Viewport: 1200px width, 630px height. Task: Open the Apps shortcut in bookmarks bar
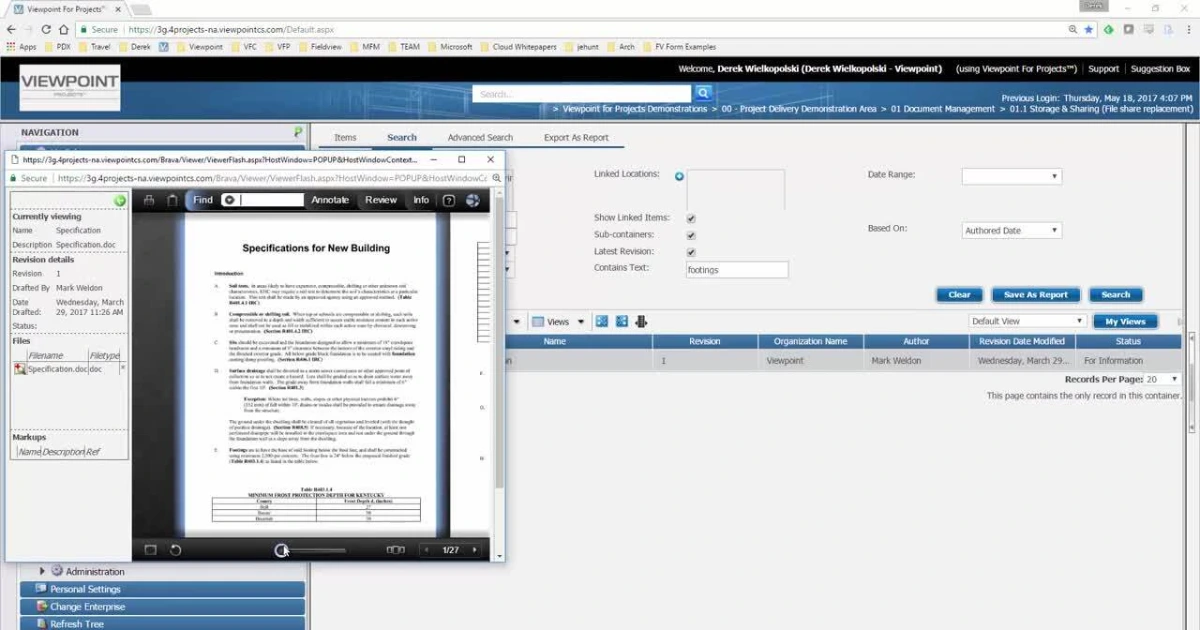pyautogui.click(x=21, y=46)
